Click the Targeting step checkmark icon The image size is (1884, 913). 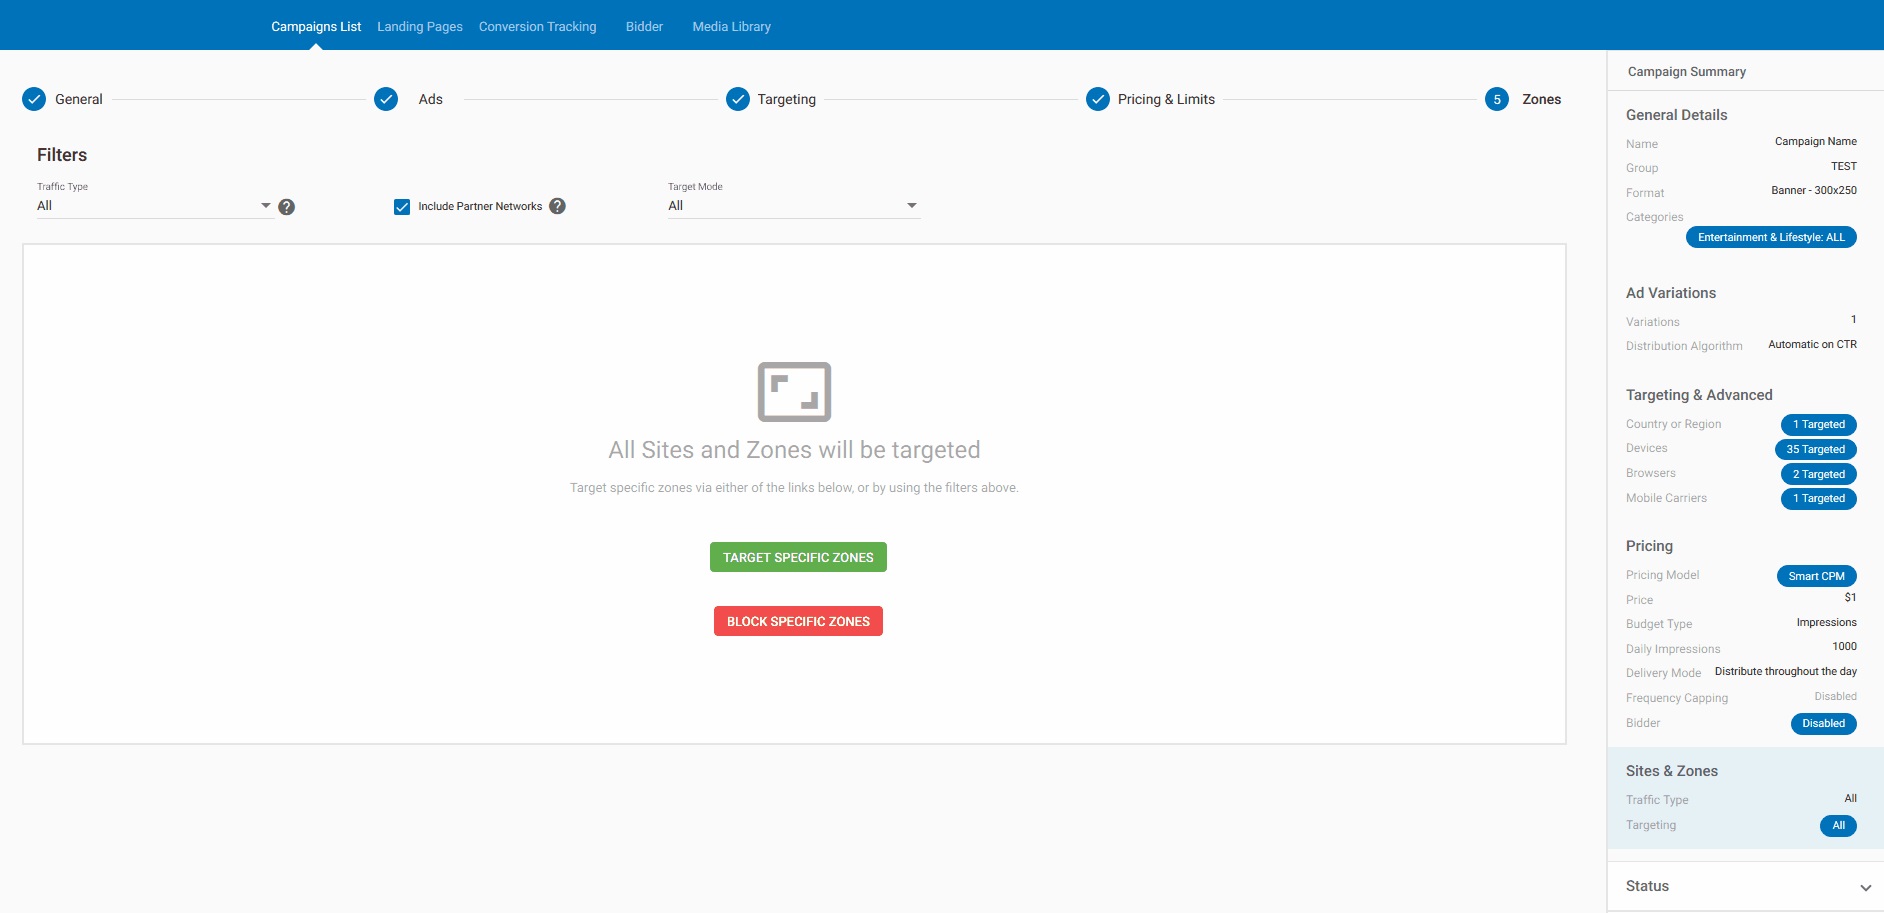pyautogui.click(x=738, y=99)
